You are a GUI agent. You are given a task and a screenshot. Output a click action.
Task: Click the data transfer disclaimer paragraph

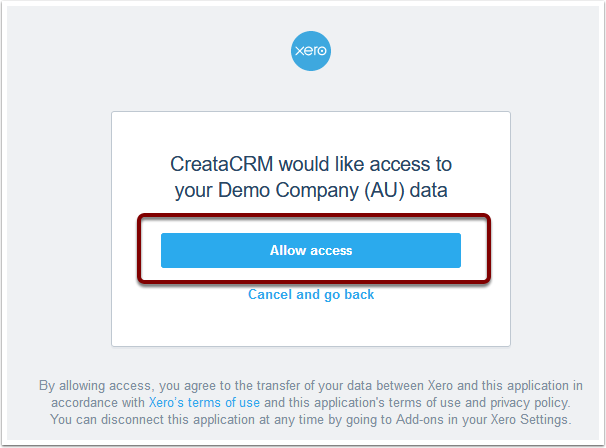(311, 402)
